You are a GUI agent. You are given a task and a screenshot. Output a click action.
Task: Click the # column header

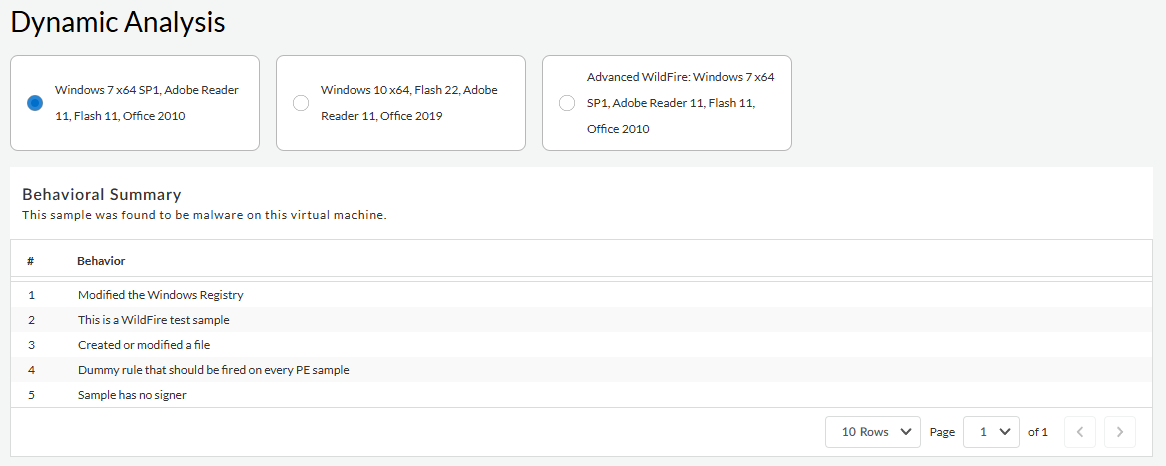click(x=31, y=261)
